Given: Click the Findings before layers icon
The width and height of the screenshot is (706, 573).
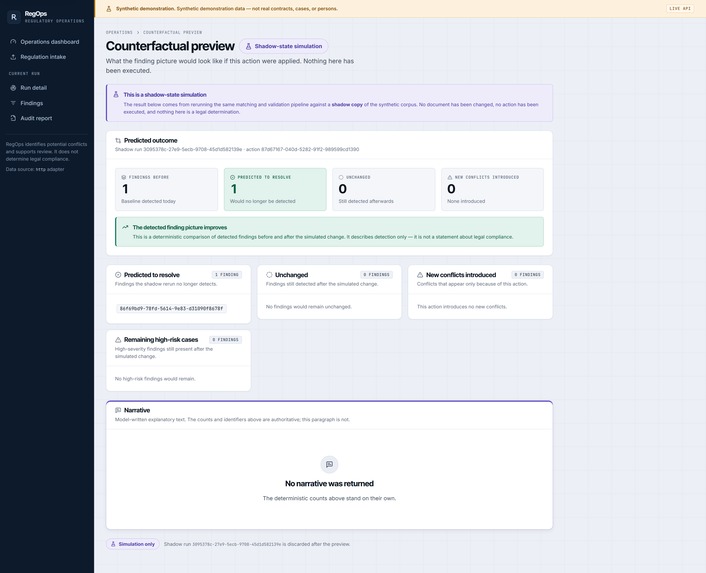Looking at the screenshot, I should pos(124,177).
